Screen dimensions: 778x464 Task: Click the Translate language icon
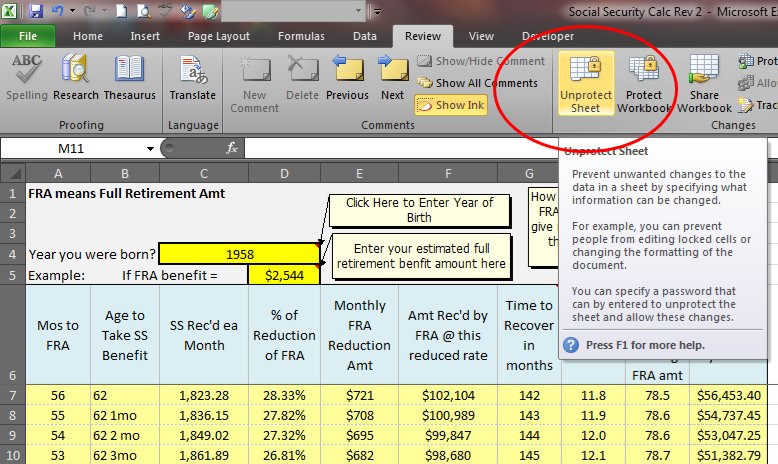(x=193, y=77)
